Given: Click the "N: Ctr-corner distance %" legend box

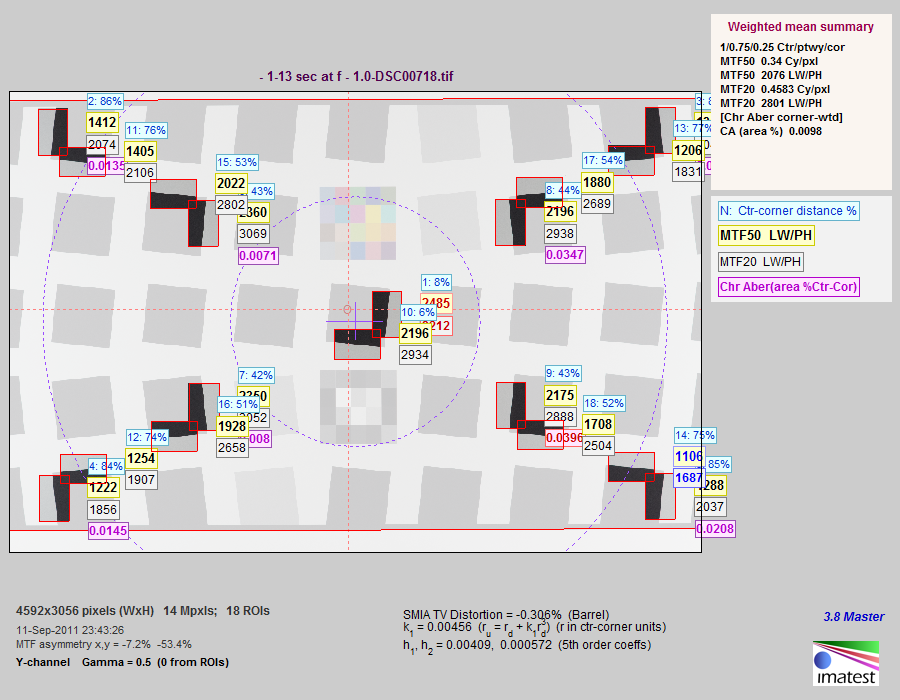Looking at the screenshot, I should pyautogui.click(x=788, y=211).
